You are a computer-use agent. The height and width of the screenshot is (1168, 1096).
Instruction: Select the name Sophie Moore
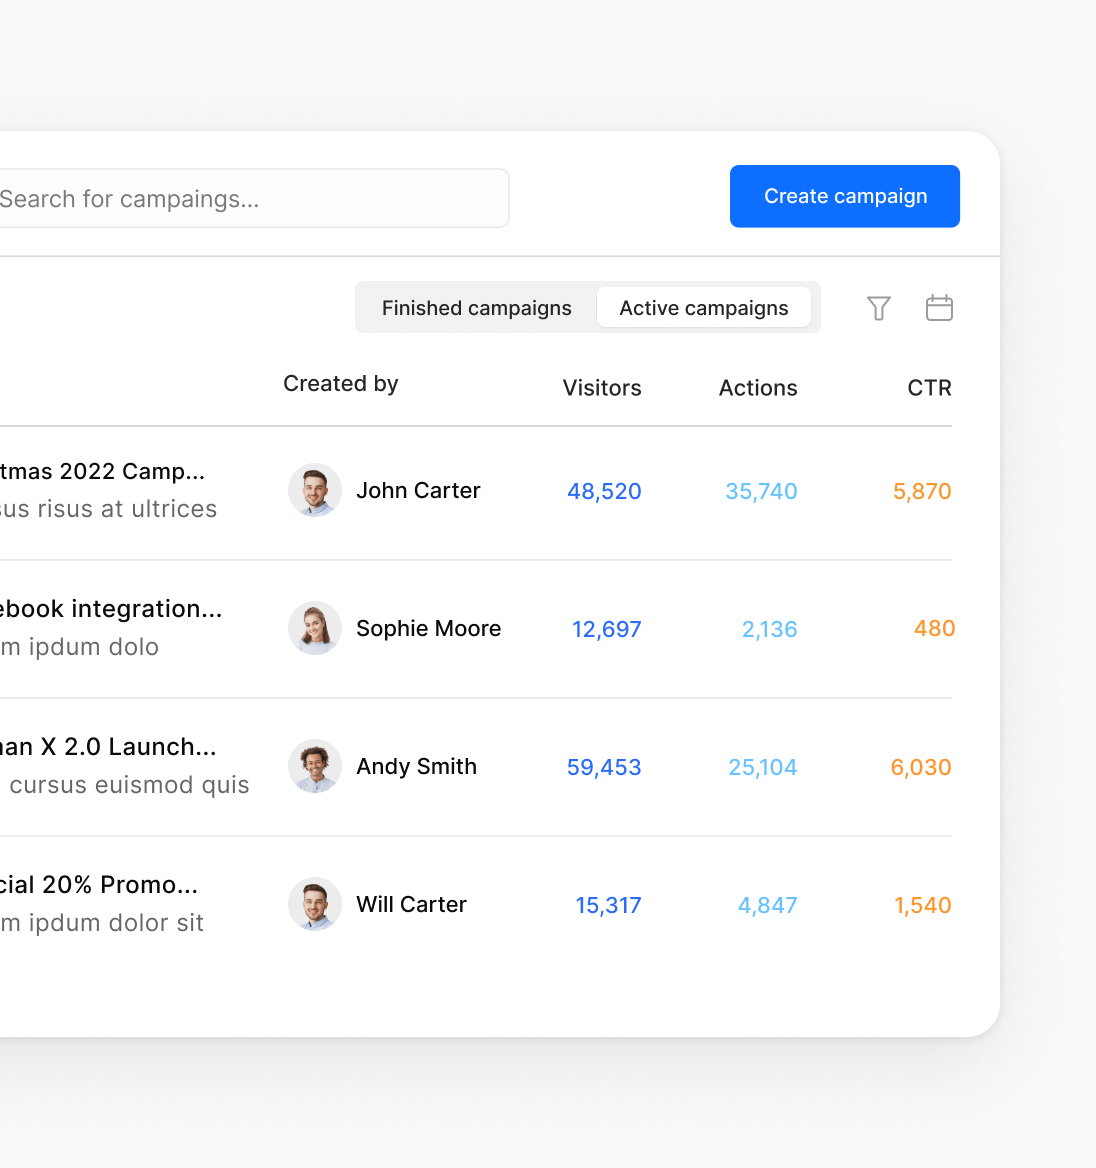tap(428, 628)
